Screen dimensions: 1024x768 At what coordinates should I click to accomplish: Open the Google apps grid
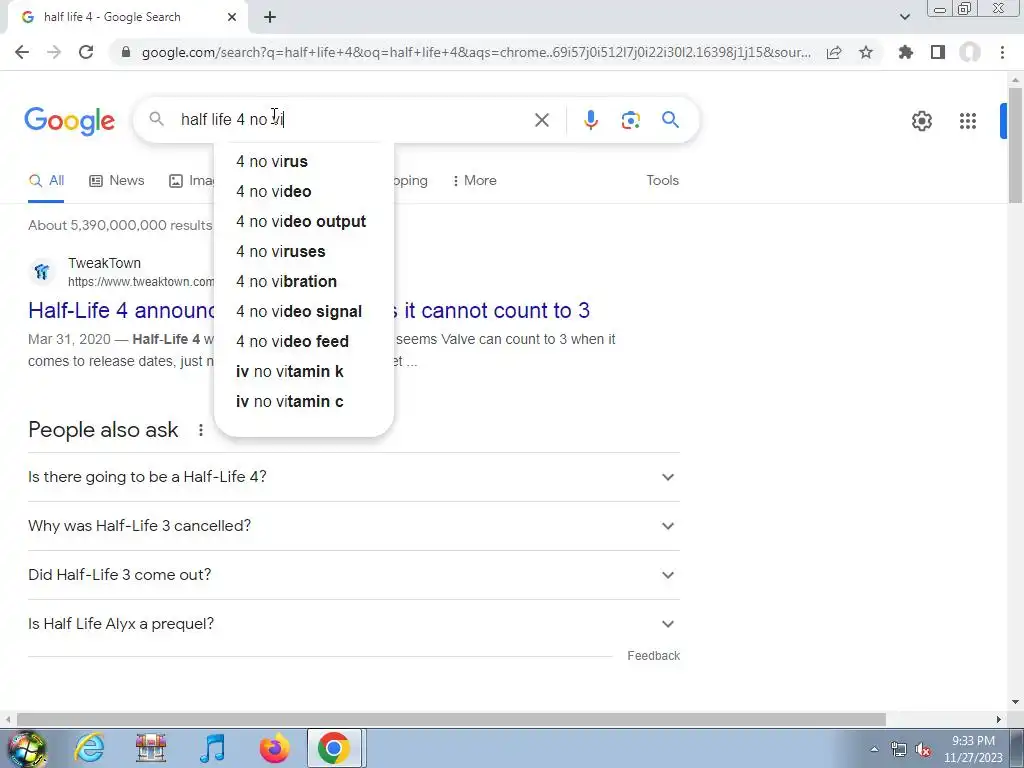point(967,121)
